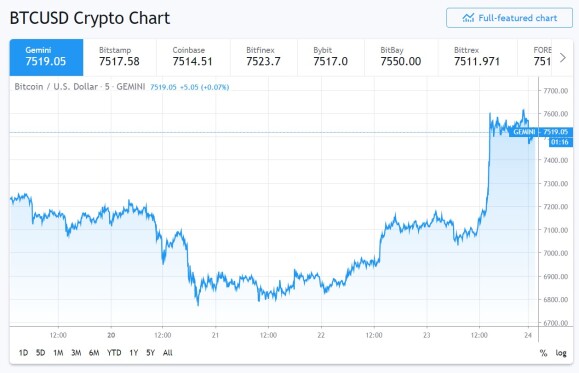Viewport: 579px width, 373px height.
Task: Click the GEMINI 7519.05 price label
Action: [x=541, y=132]
